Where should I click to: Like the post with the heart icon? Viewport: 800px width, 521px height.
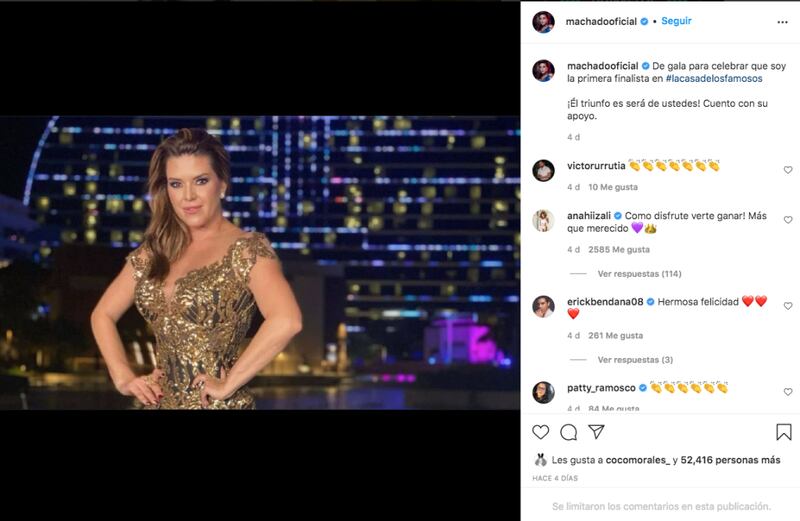pyautogui.click(x=540, y=432)
